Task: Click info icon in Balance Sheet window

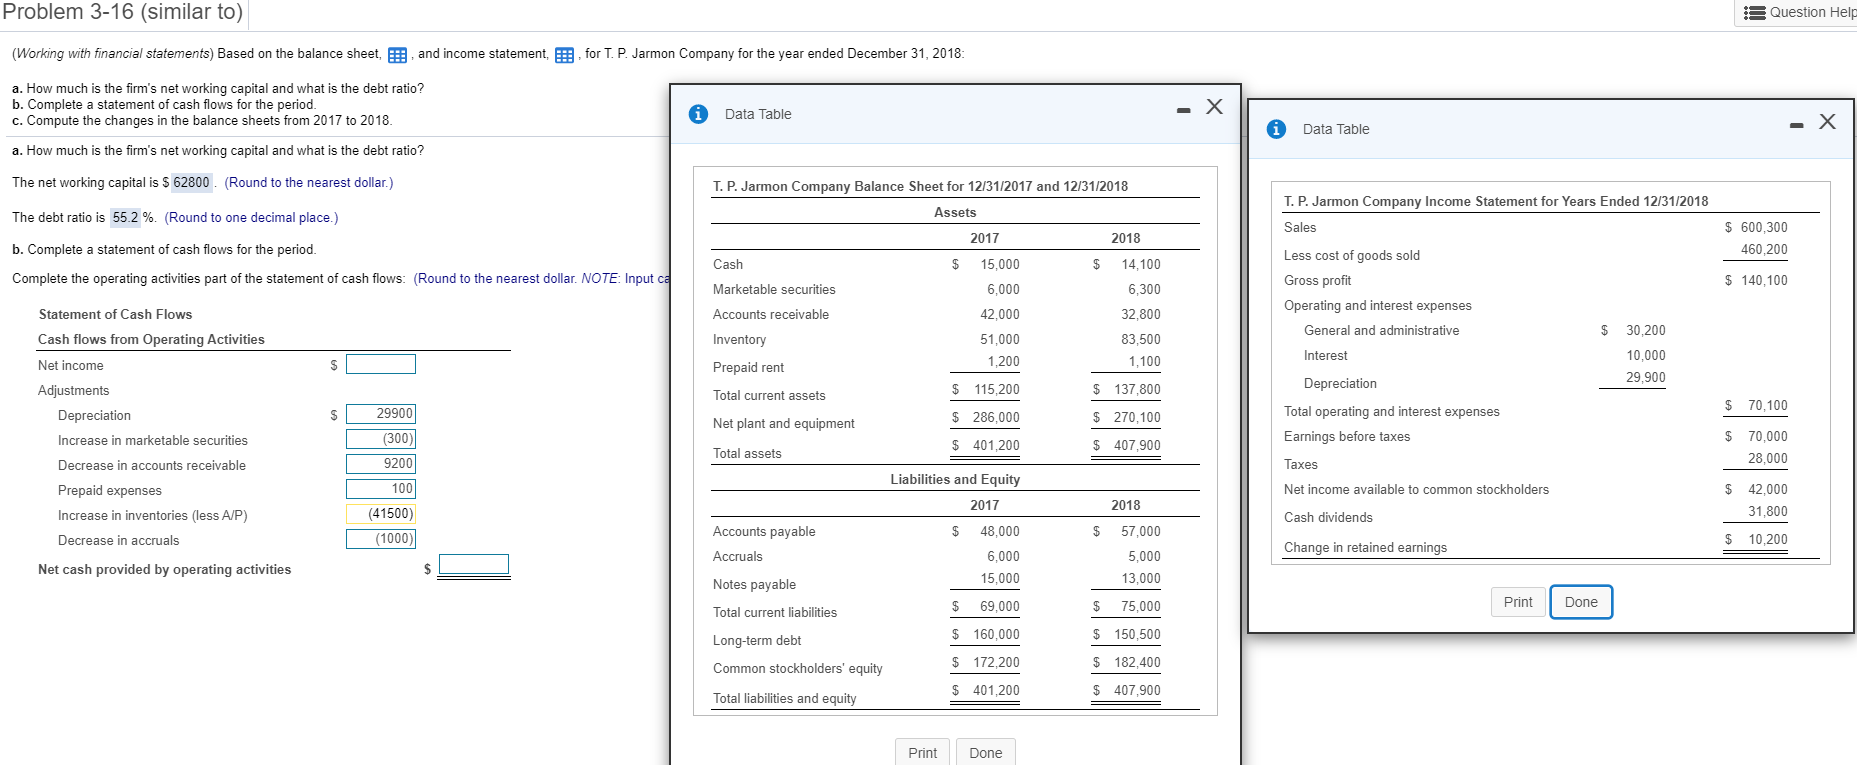Action: point(699,114)
